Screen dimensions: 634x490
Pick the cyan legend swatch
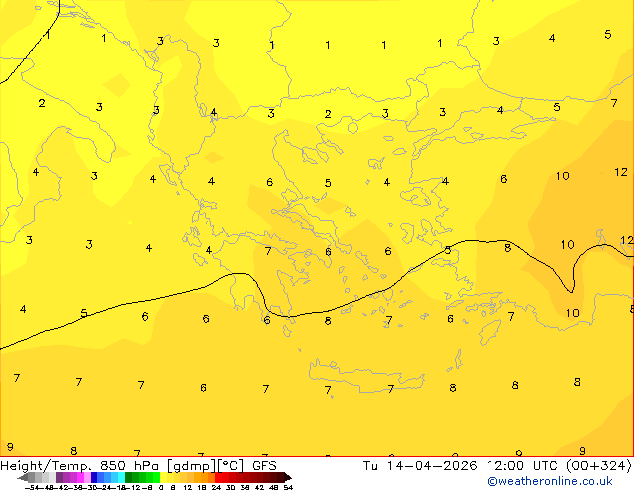click(121, 477)
